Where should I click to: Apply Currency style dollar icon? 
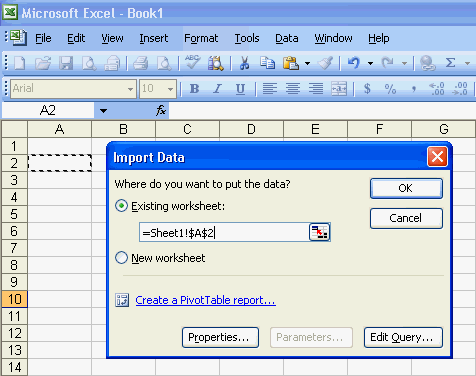click(367, 89)
